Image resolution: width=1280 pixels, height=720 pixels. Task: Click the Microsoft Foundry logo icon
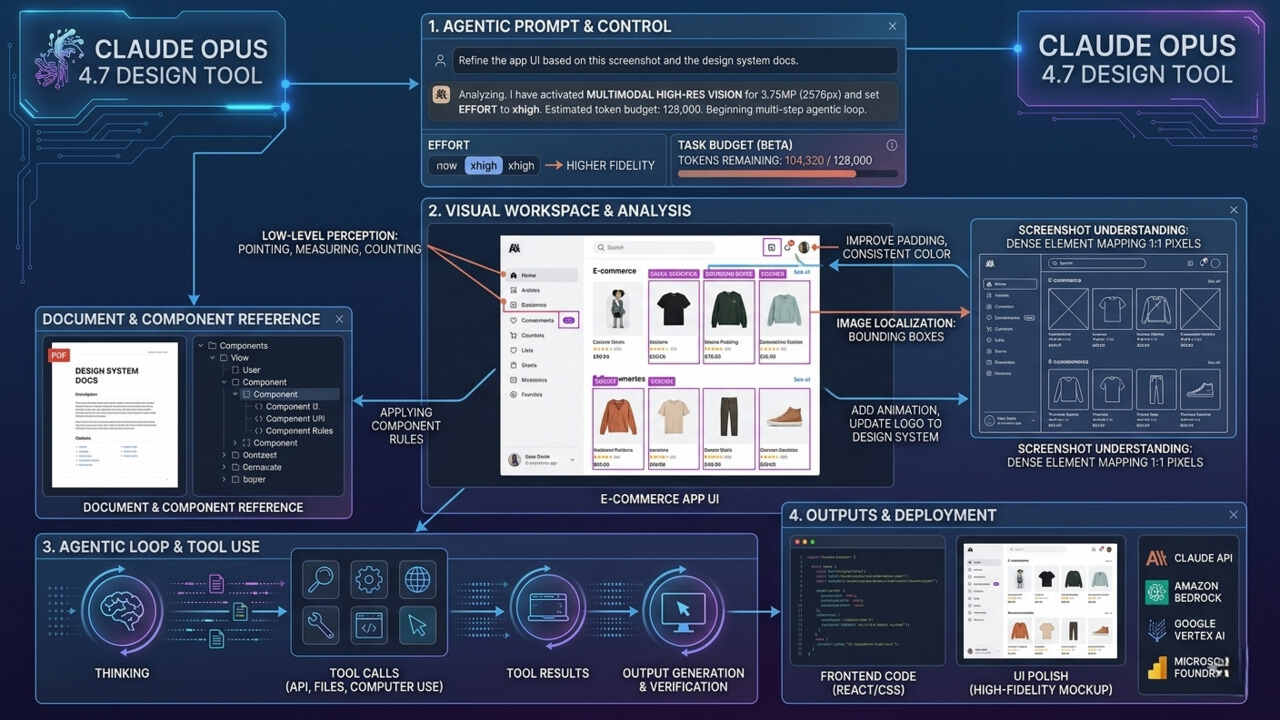tap(1157, 668)
